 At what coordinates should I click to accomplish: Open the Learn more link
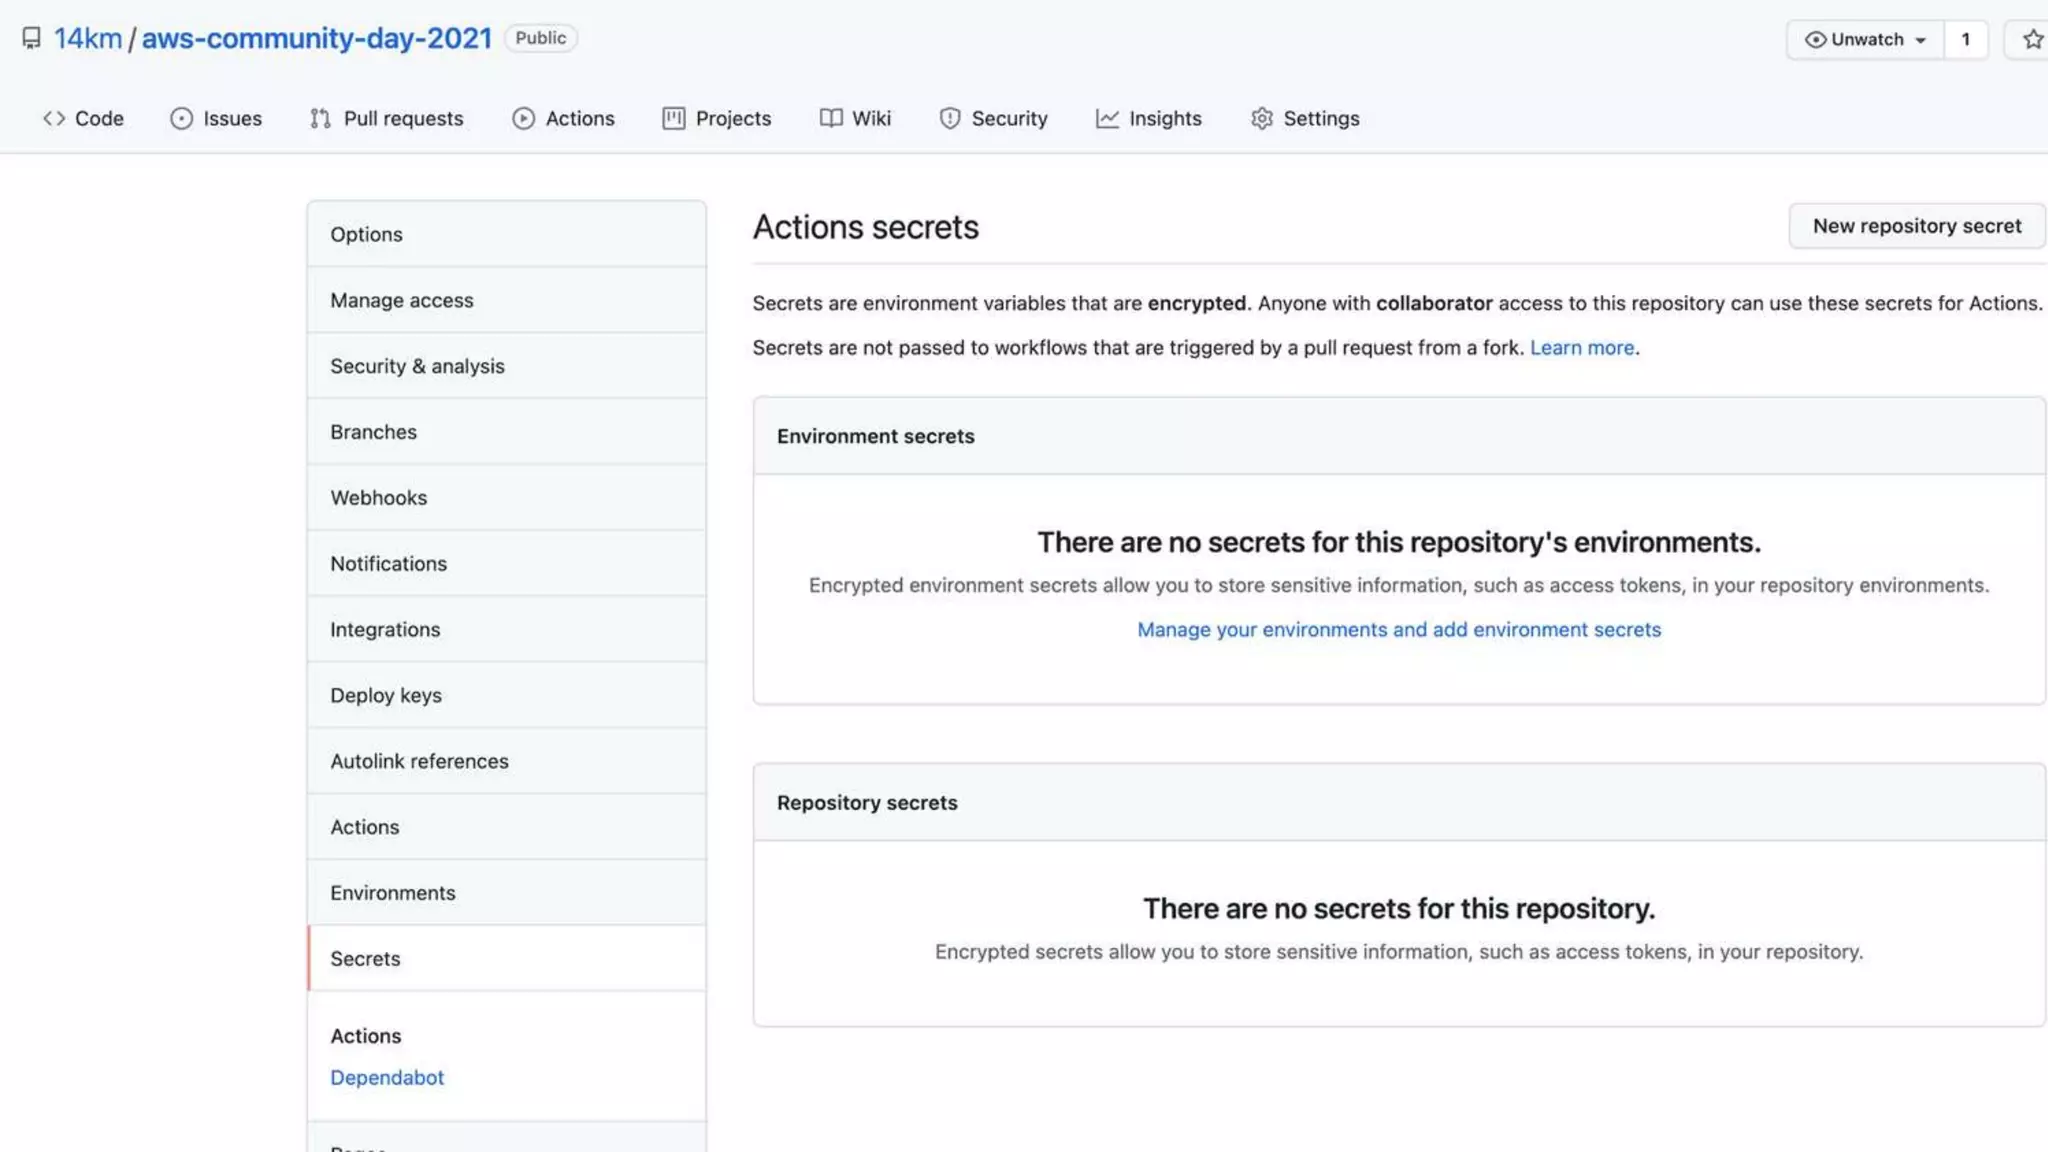pyautogui.click(x=1582, y=347)
